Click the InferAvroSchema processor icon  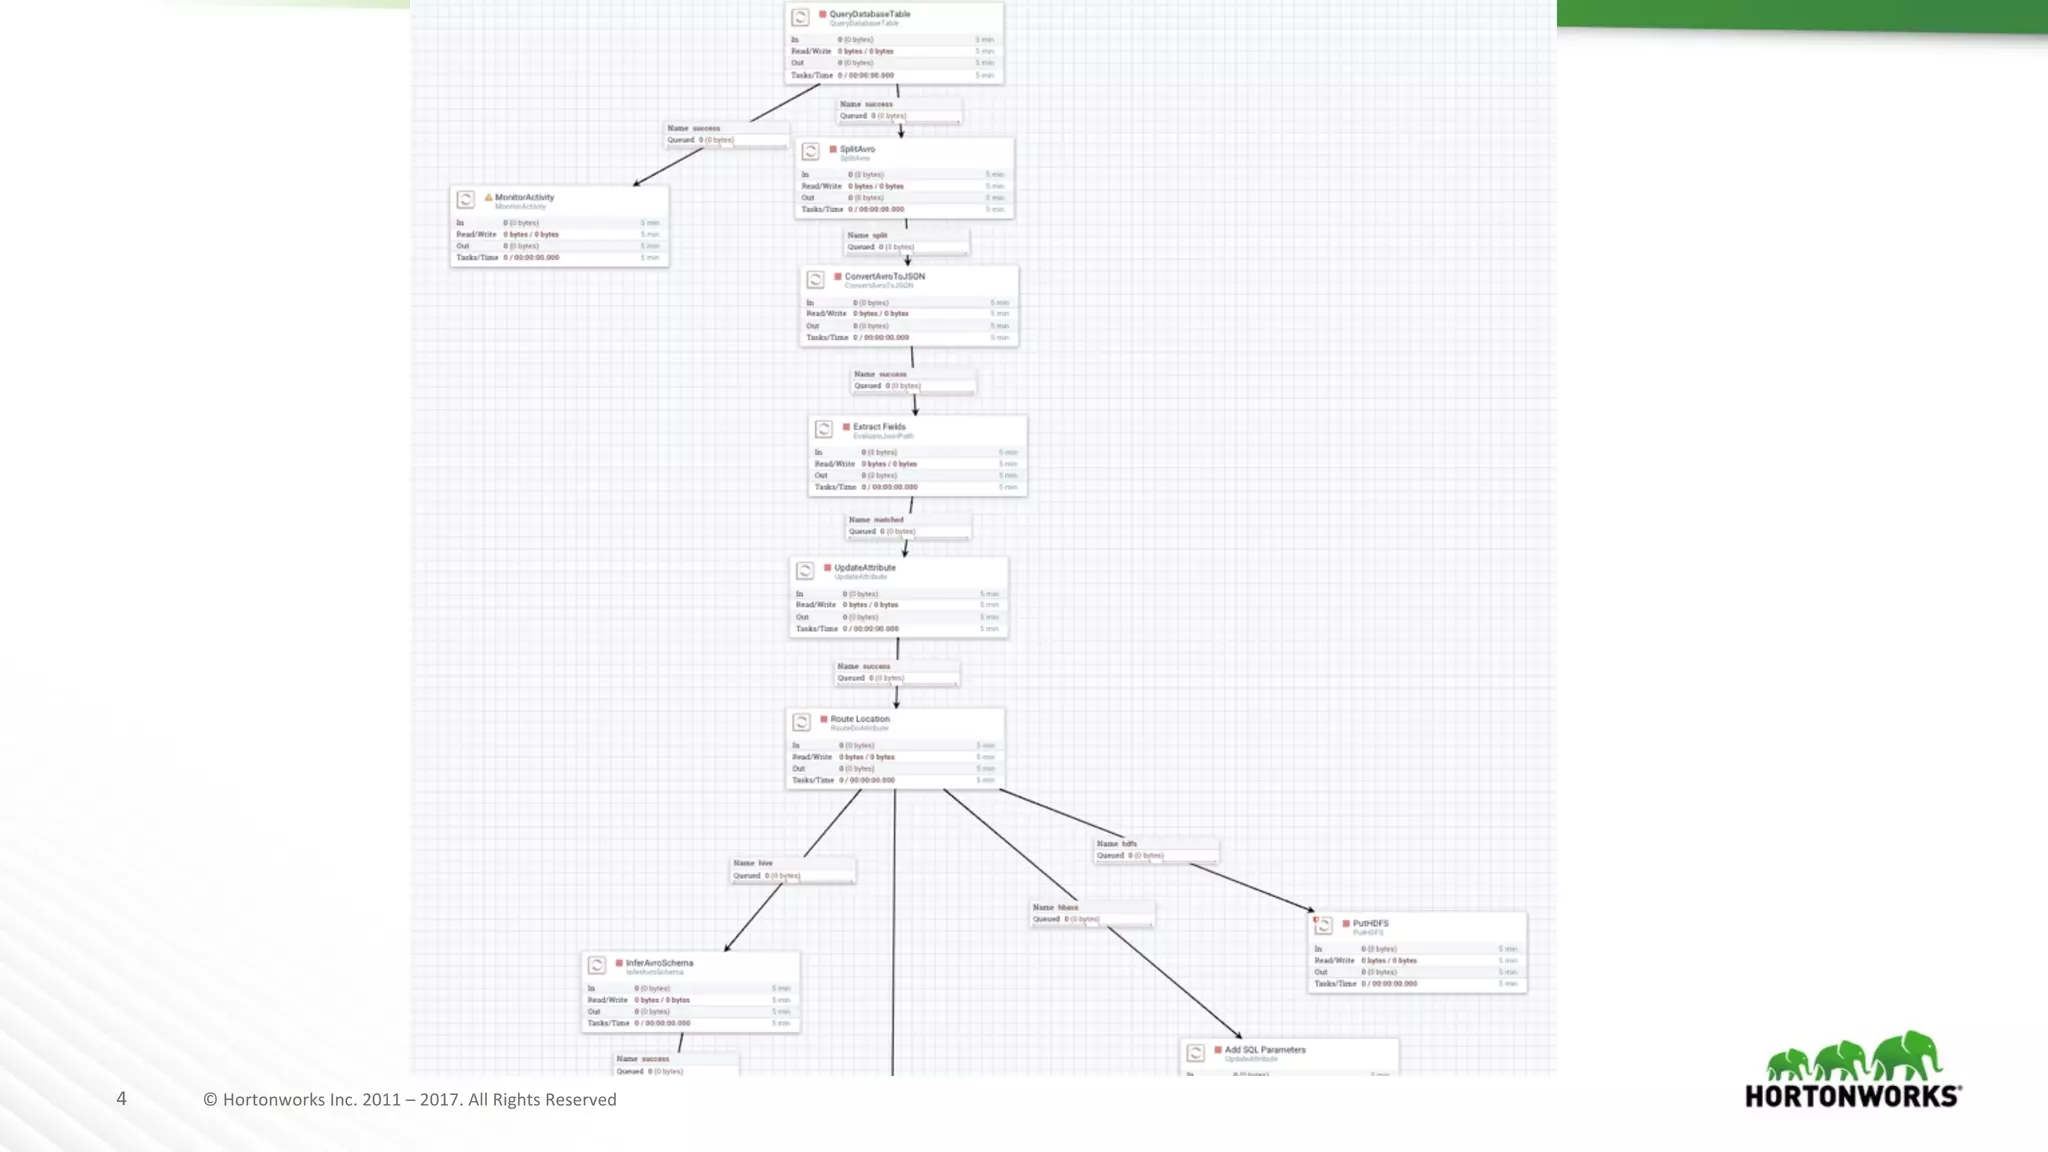(x=597, y=965)
